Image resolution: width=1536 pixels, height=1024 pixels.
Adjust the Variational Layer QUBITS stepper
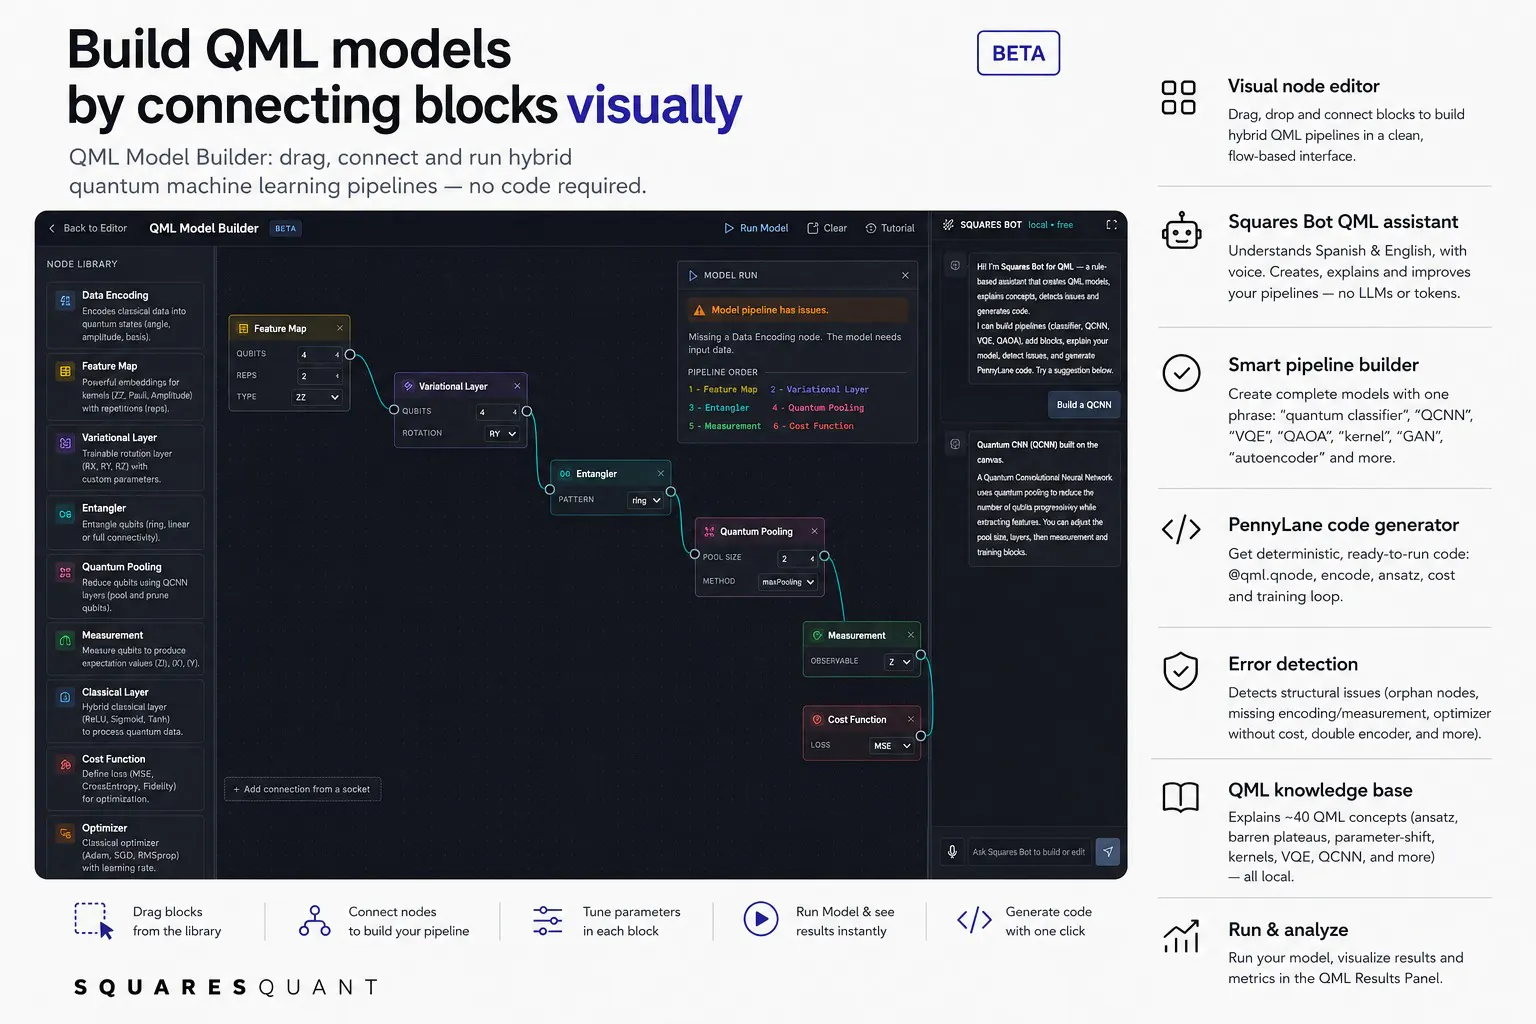(x=498, y=412)
